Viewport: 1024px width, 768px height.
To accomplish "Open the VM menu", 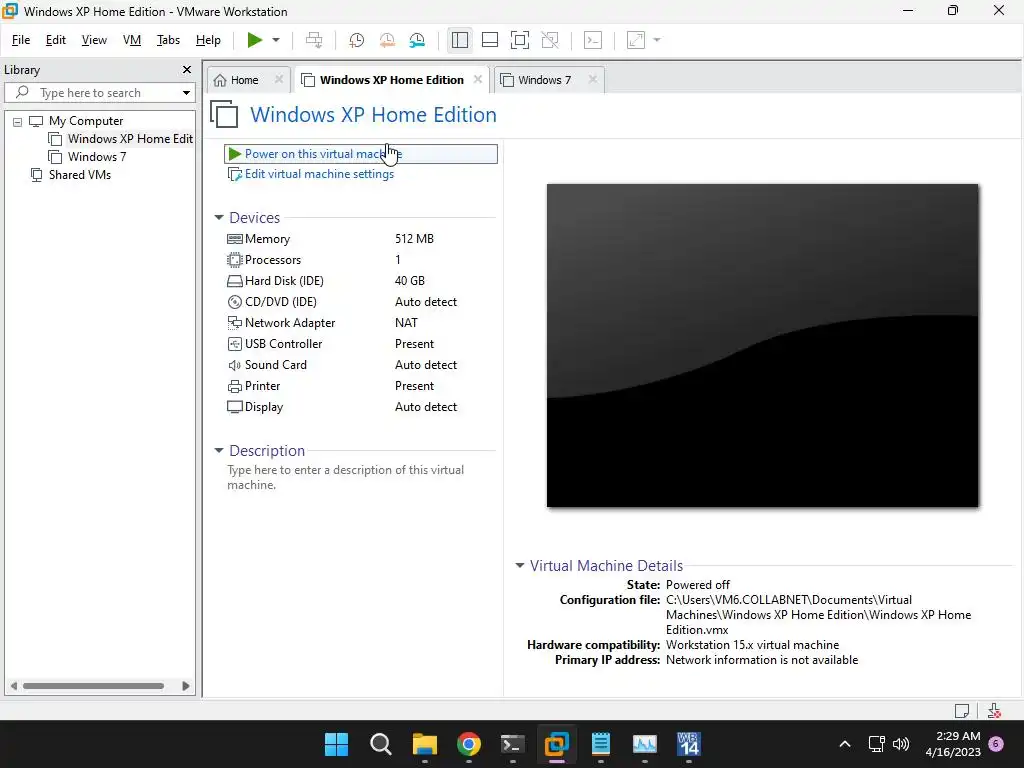I will pos(132,40).
